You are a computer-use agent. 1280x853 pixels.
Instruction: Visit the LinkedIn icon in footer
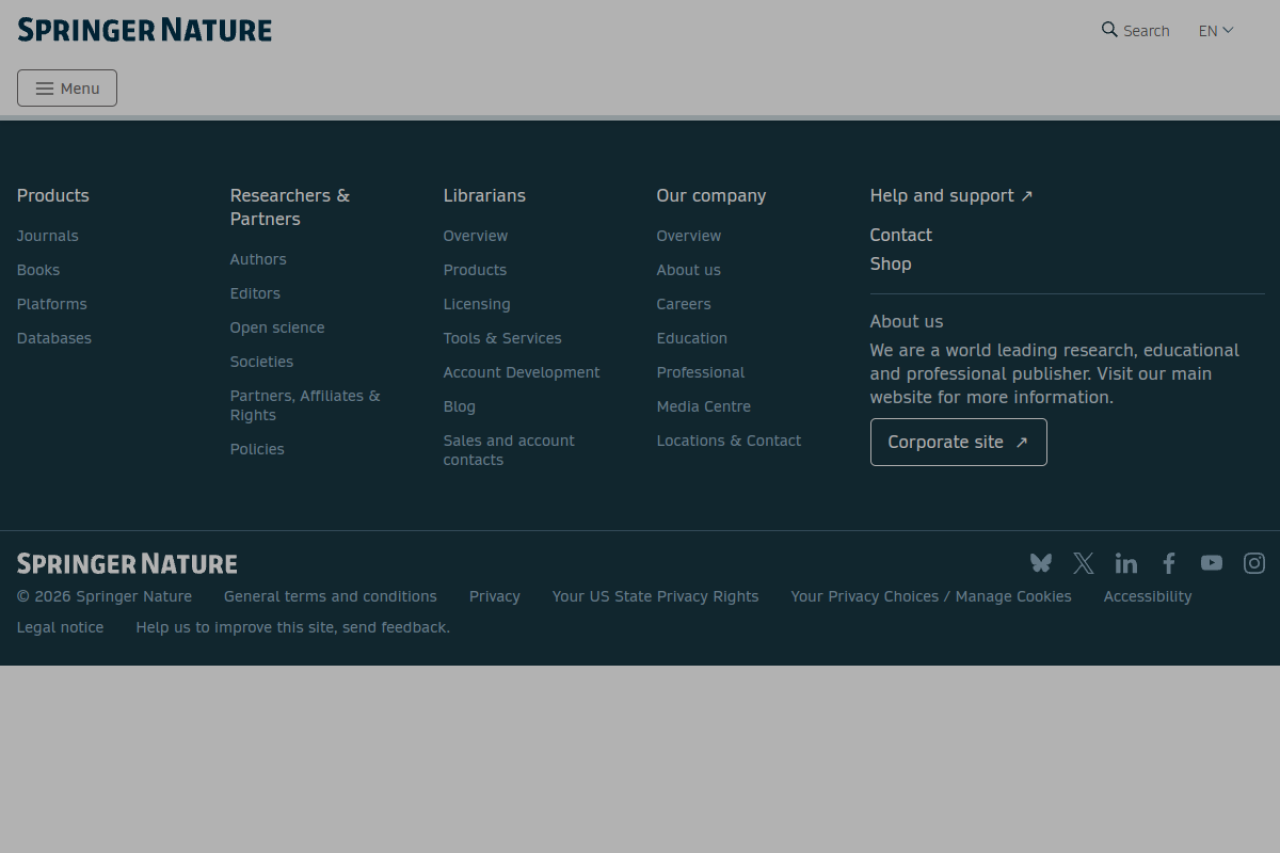[1126, 563]
